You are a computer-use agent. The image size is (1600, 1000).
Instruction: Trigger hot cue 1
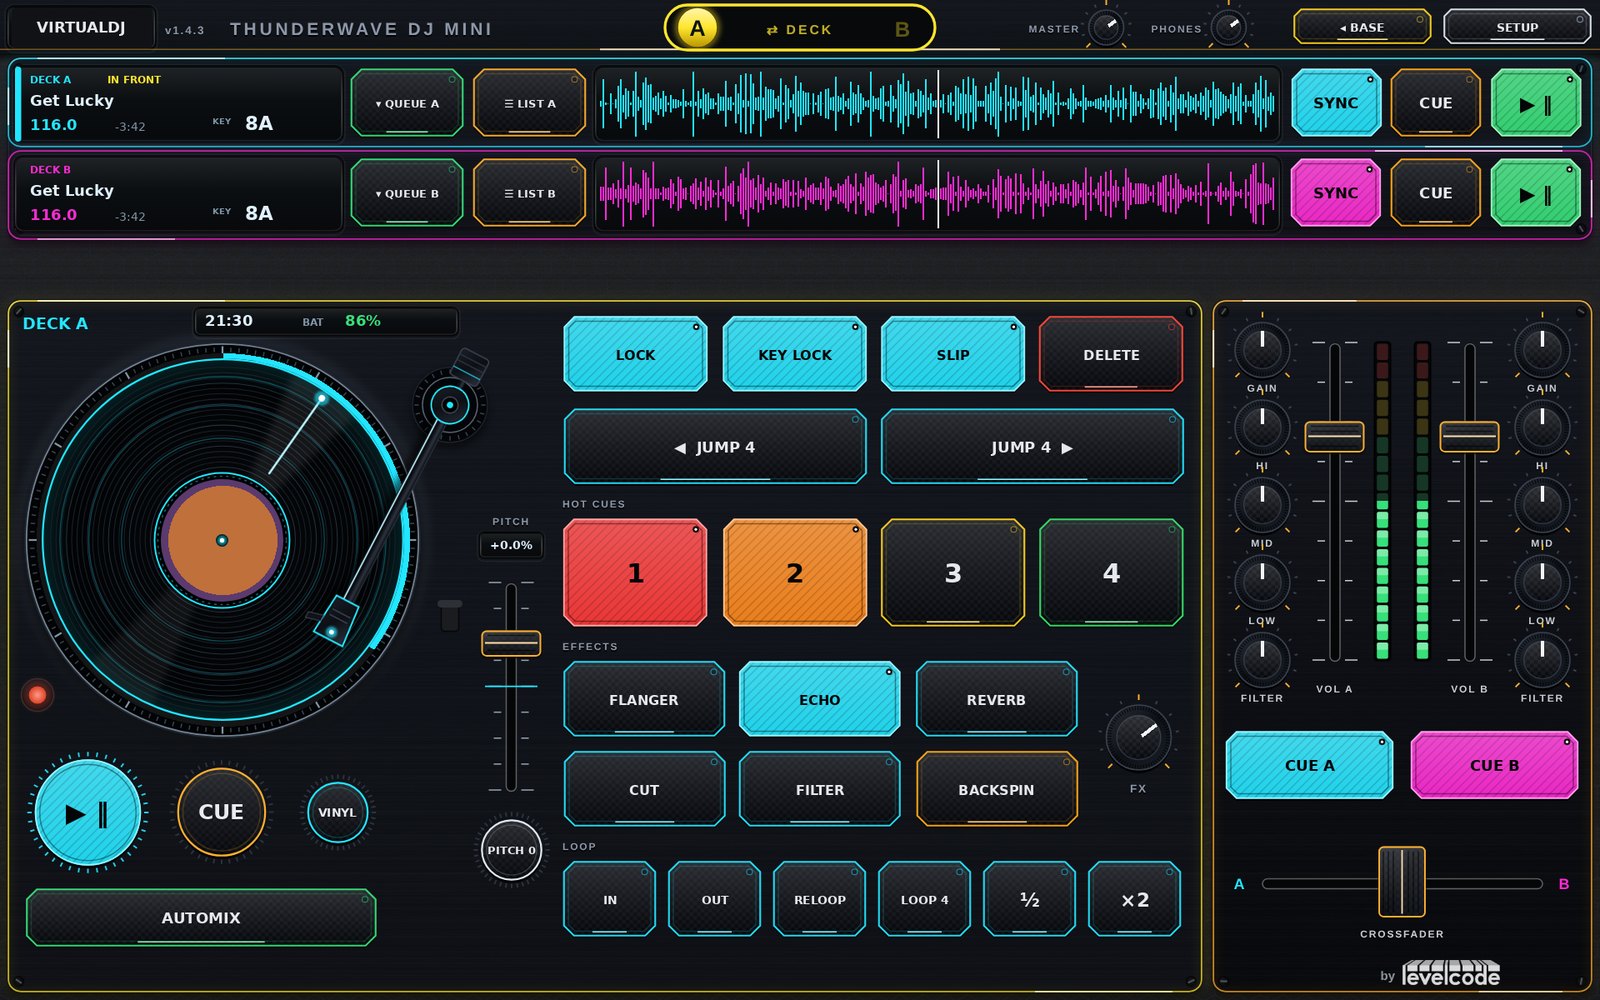[635, 573]
